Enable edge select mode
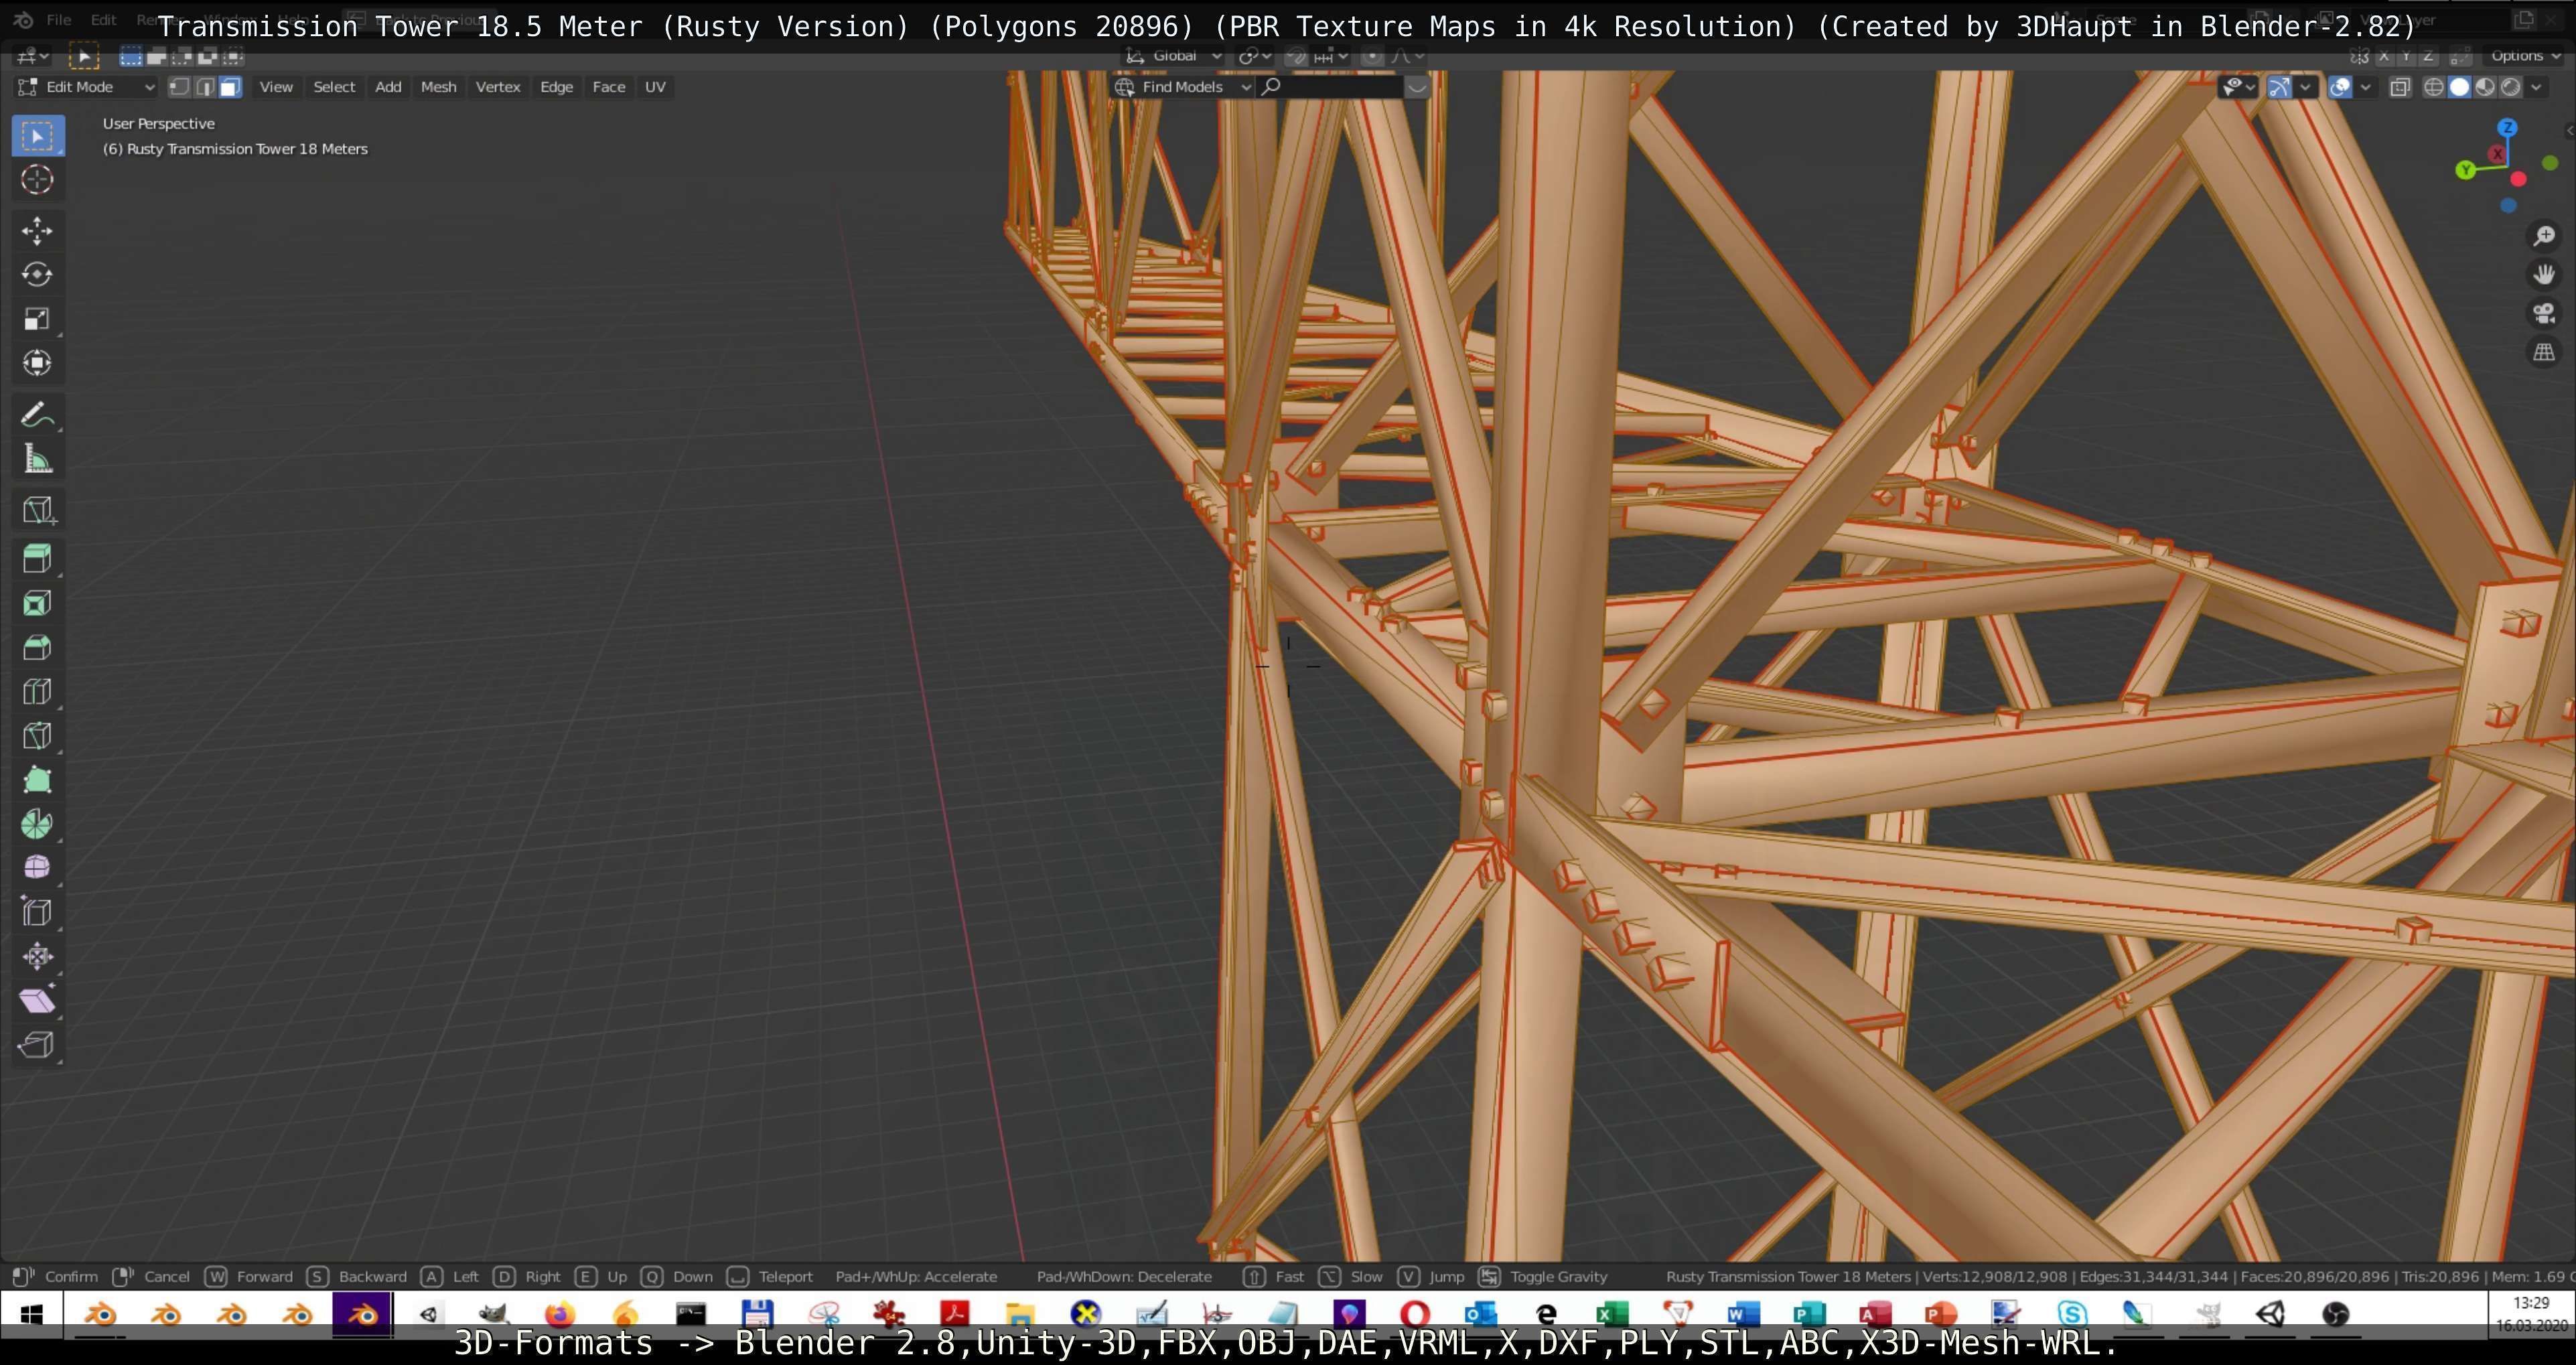Image resolution: width=2576 pixels, height=1365 pixels. (x=205, y=87)
